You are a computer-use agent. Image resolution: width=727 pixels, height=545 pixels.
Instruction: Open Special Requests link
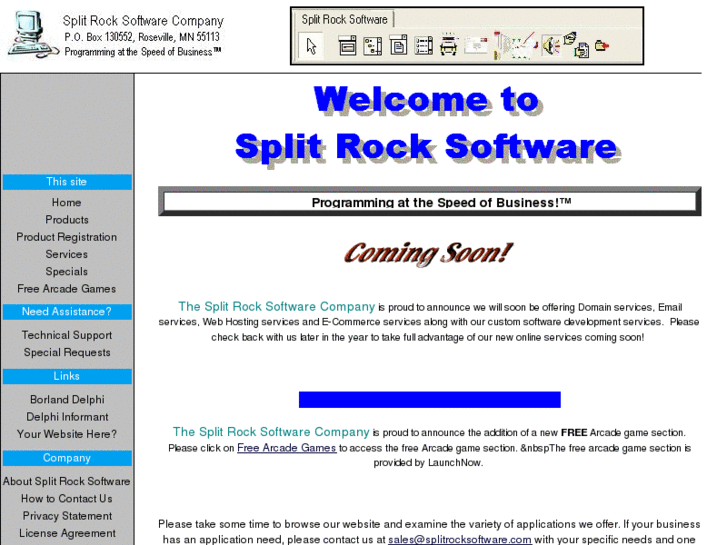click(x=67, y=353)
